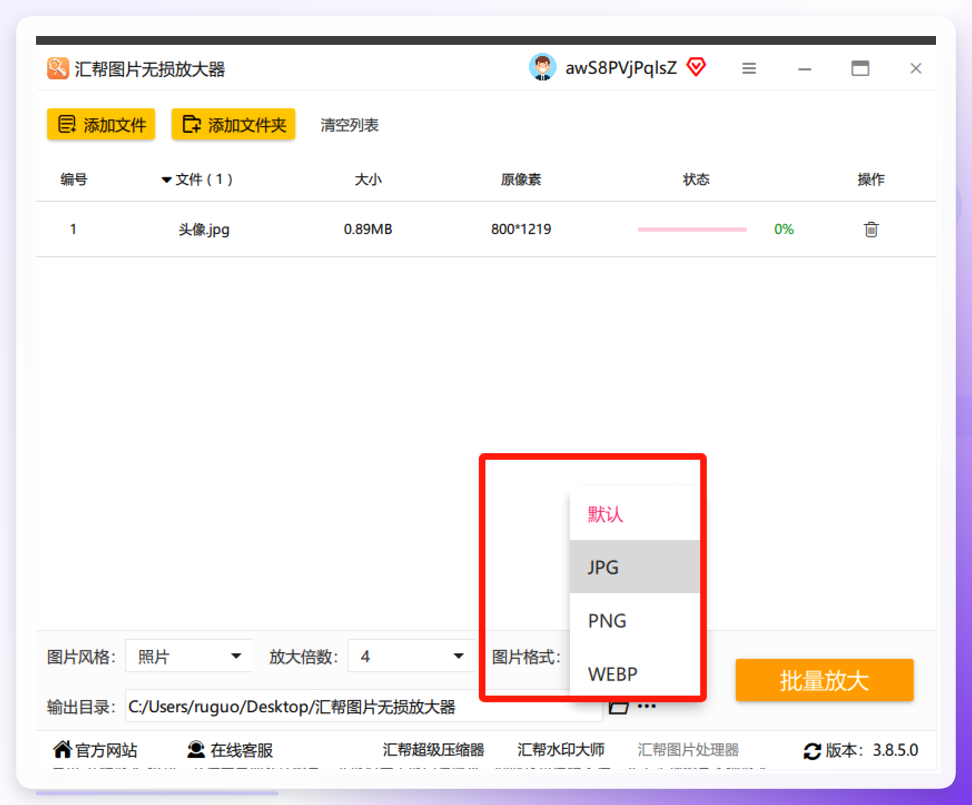972x805 pixels.
Task: Open 在线客服 link
Action: coord(241,750)
